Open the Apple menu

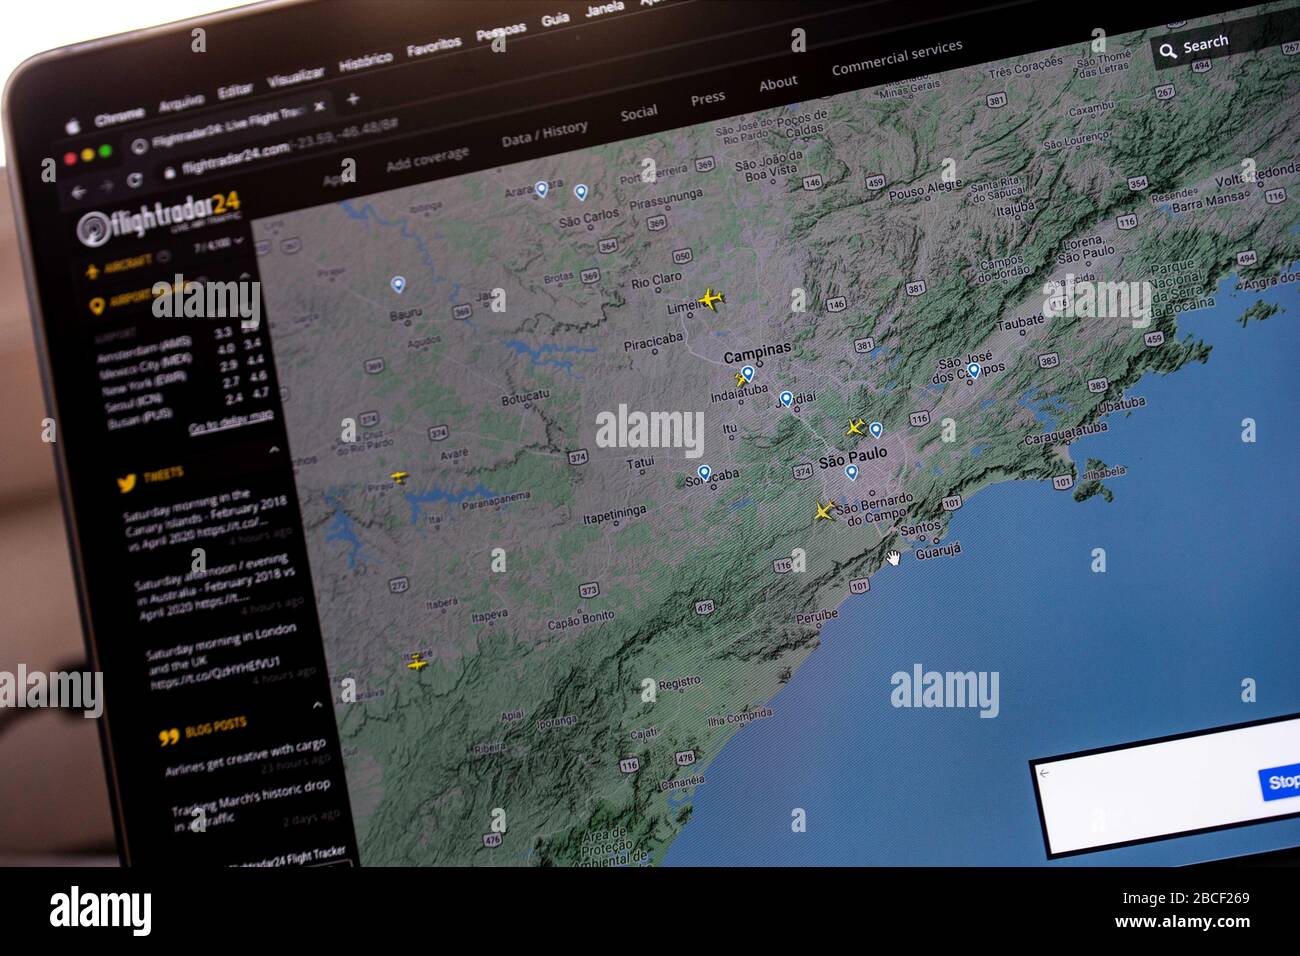tap(72, 125)
